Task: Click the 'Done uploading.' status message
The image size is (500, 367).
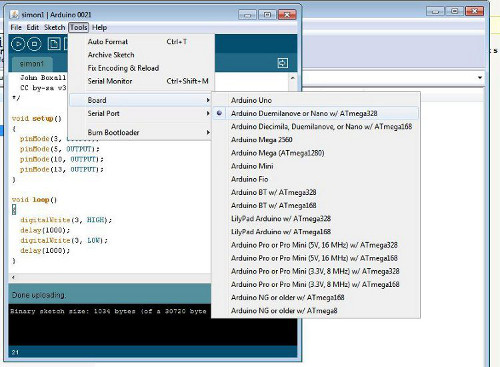Action: 39,295
